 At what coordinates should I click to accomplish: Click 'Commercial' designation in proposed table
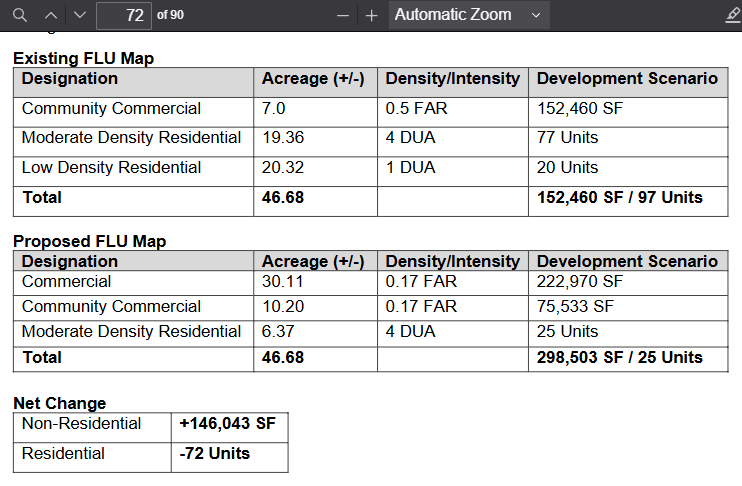(x=66, y=282)
